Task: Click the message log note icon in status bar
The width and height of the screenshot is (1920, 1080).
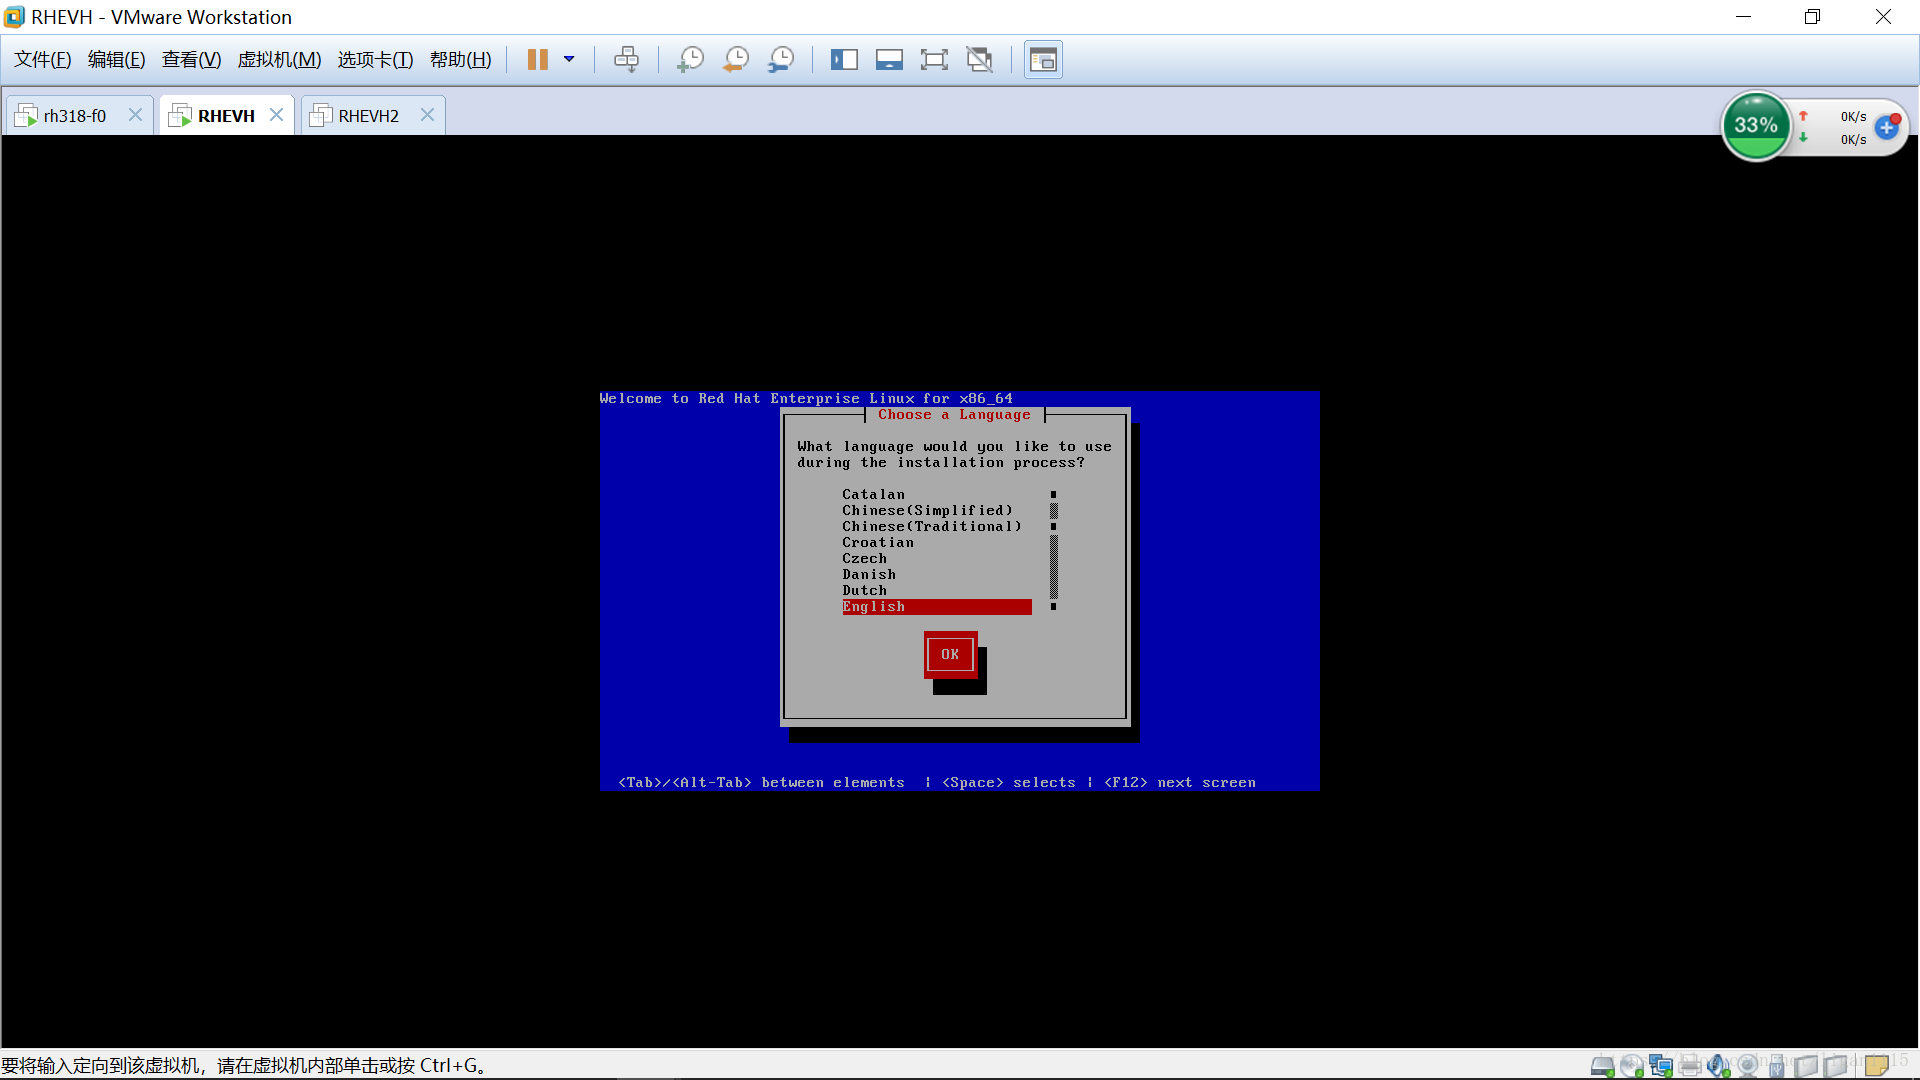Action: [x=1877, y=1066]
